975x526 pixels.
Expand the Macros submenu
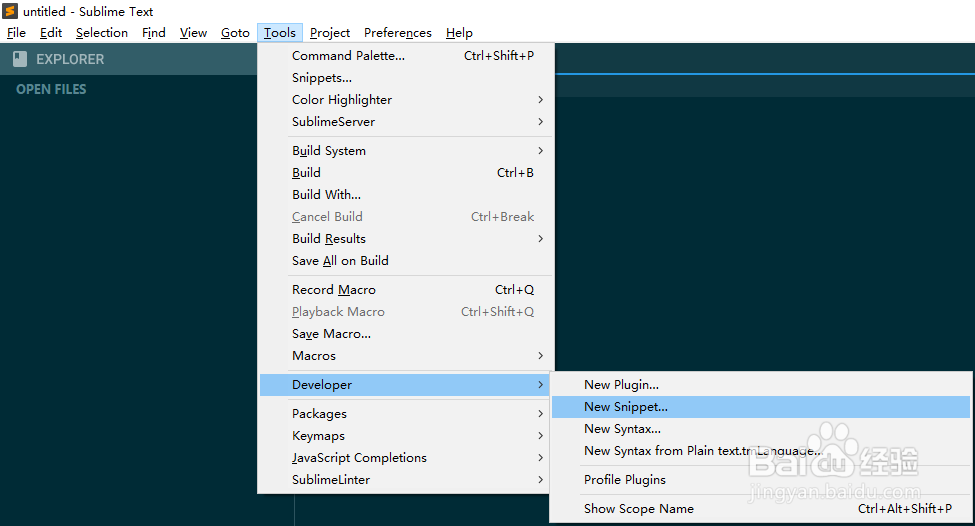pos(405,356)
